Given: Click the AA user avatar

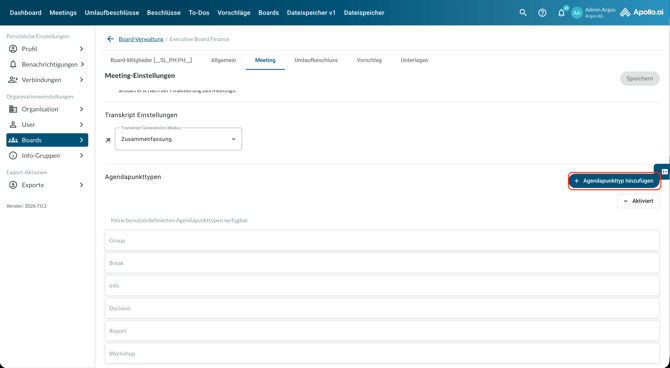Looking at the screenshot, I should click(x=577, y=13).
